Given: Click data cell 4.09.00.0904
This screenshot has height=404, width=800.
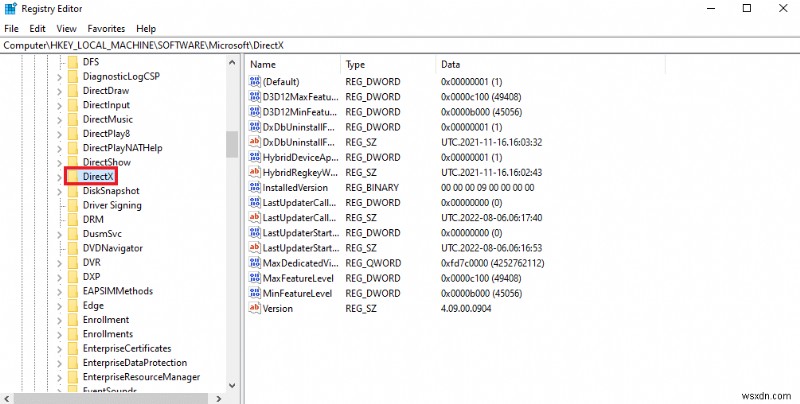Looking at the screenshot, I should (x=466, y=308).
